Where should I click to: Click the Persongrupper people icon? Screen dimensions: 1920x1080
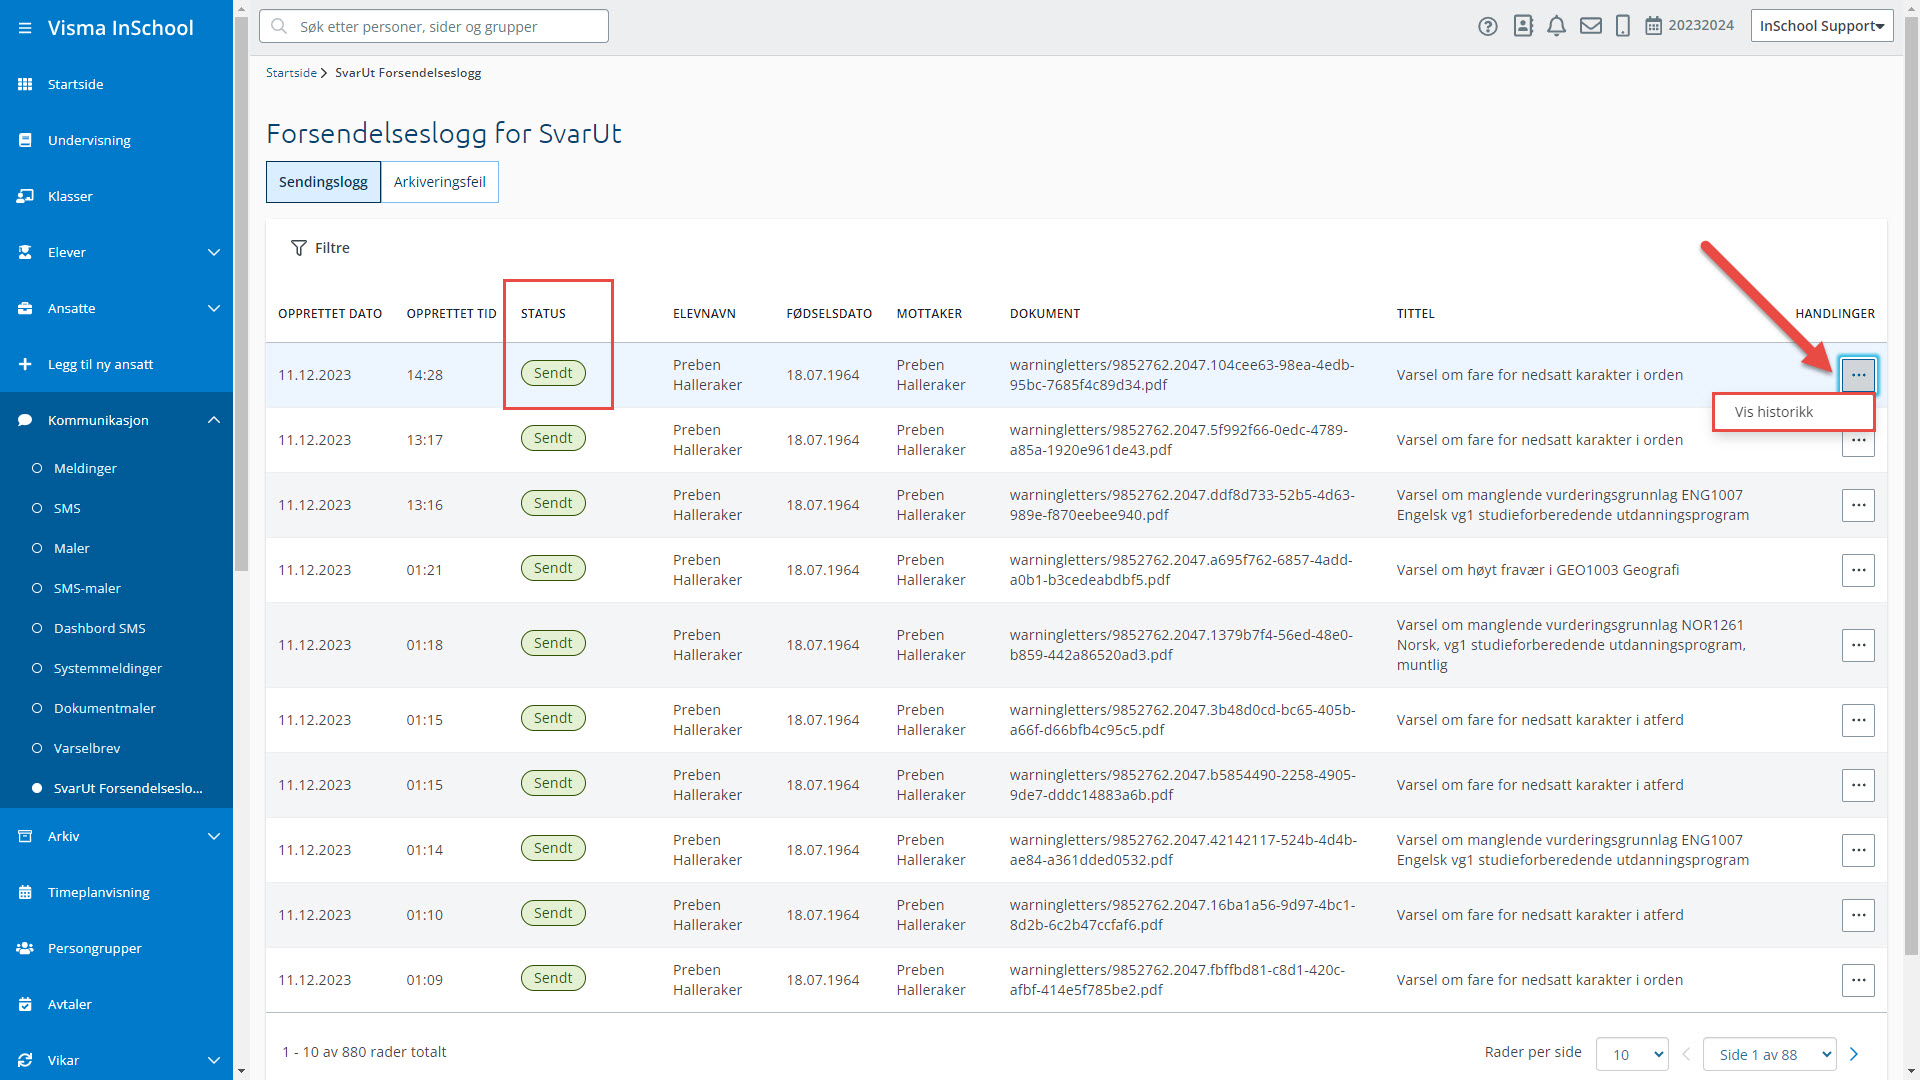pos(25,948)
